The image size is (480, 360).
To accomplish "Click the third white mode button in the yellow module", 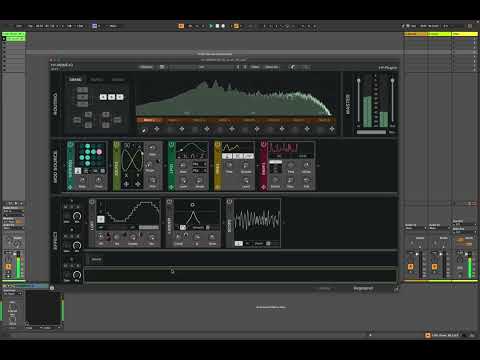I will [x=249, y=156].
